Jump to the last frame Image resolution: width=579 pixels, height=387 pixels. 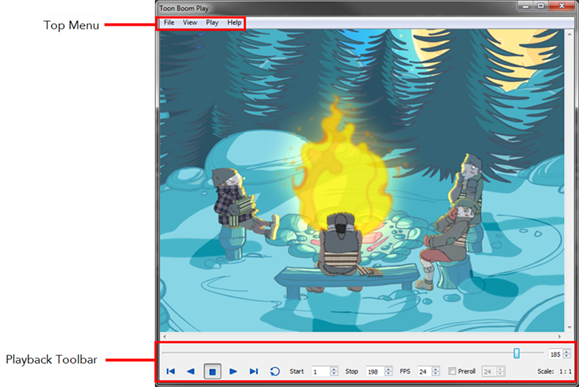[x=254, y=371]
